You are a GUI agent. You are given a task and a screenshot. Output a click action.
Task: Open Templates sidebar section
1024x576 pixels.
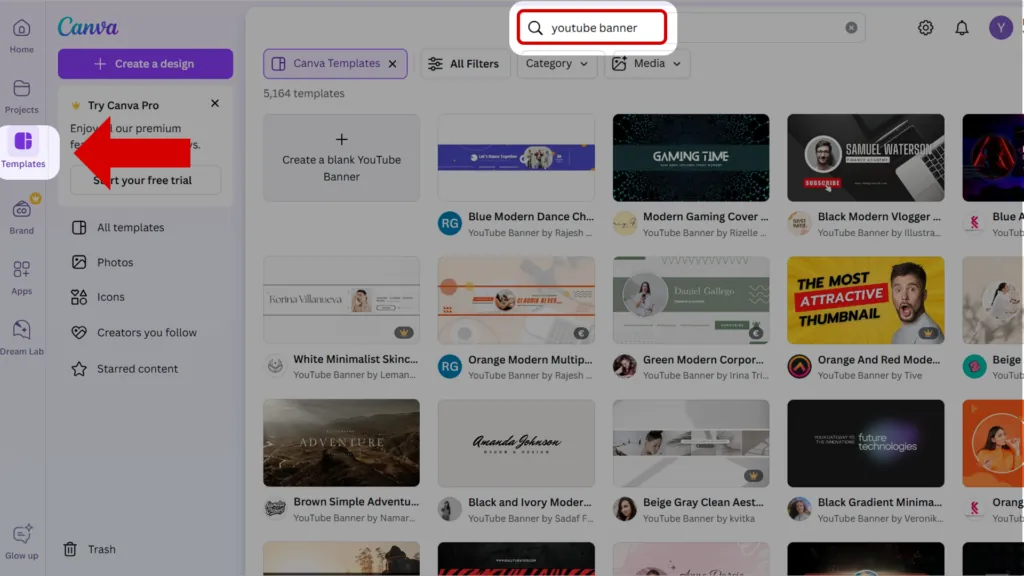(x=23, y=150)
